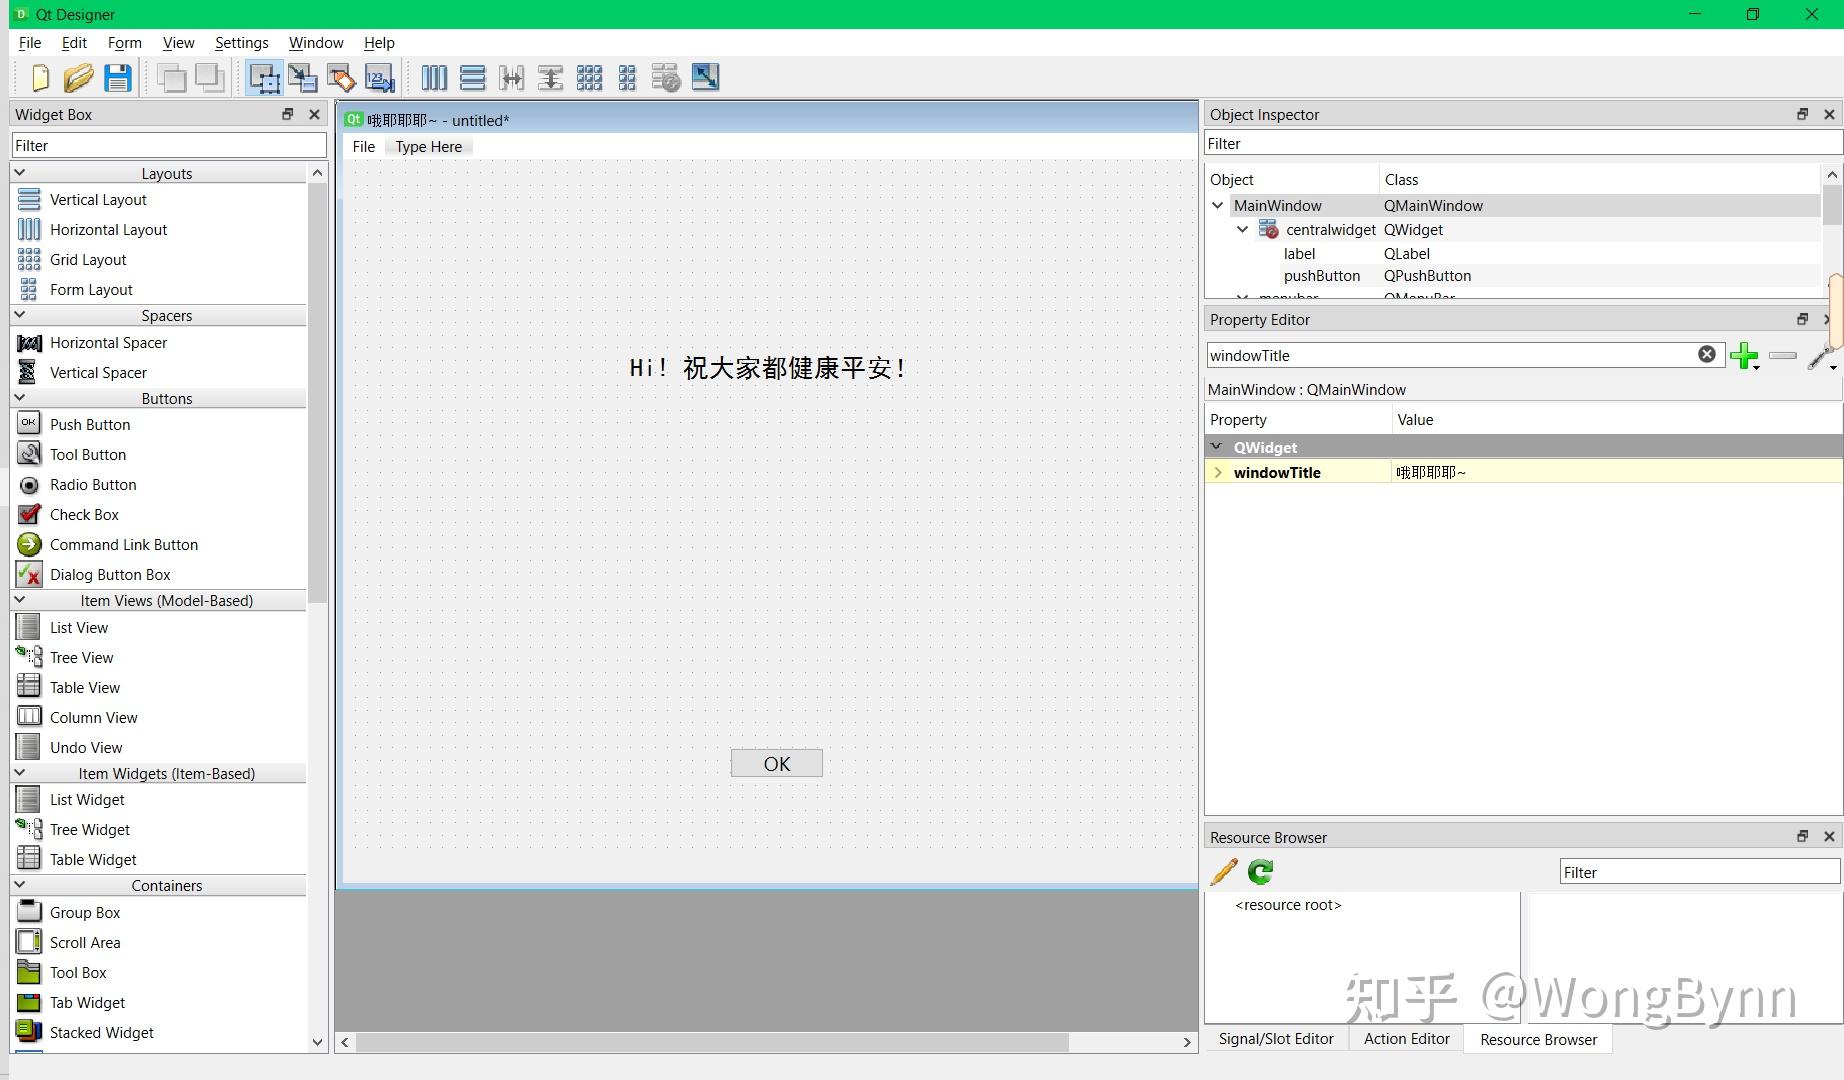Open an existing form
1844x1080 pixels.
[79, 78]
